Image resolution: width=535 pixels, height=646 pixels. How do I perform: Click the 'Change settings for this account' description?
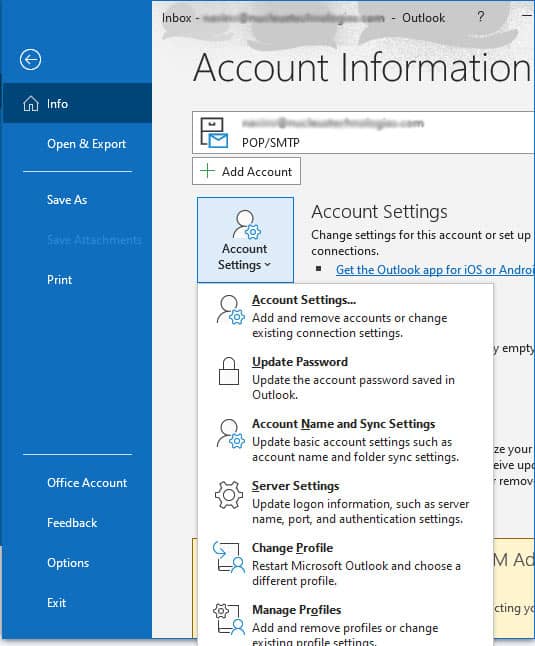[421, 243]
